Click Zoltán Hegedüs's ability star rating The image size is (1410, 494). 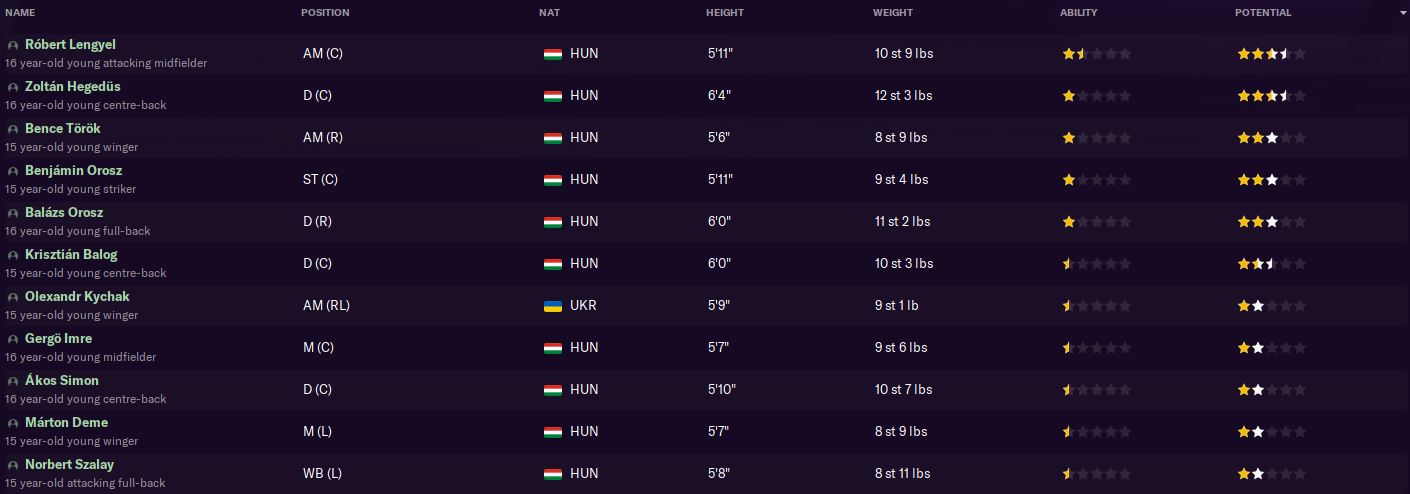pyautogui.click(x=1096, y=96)
